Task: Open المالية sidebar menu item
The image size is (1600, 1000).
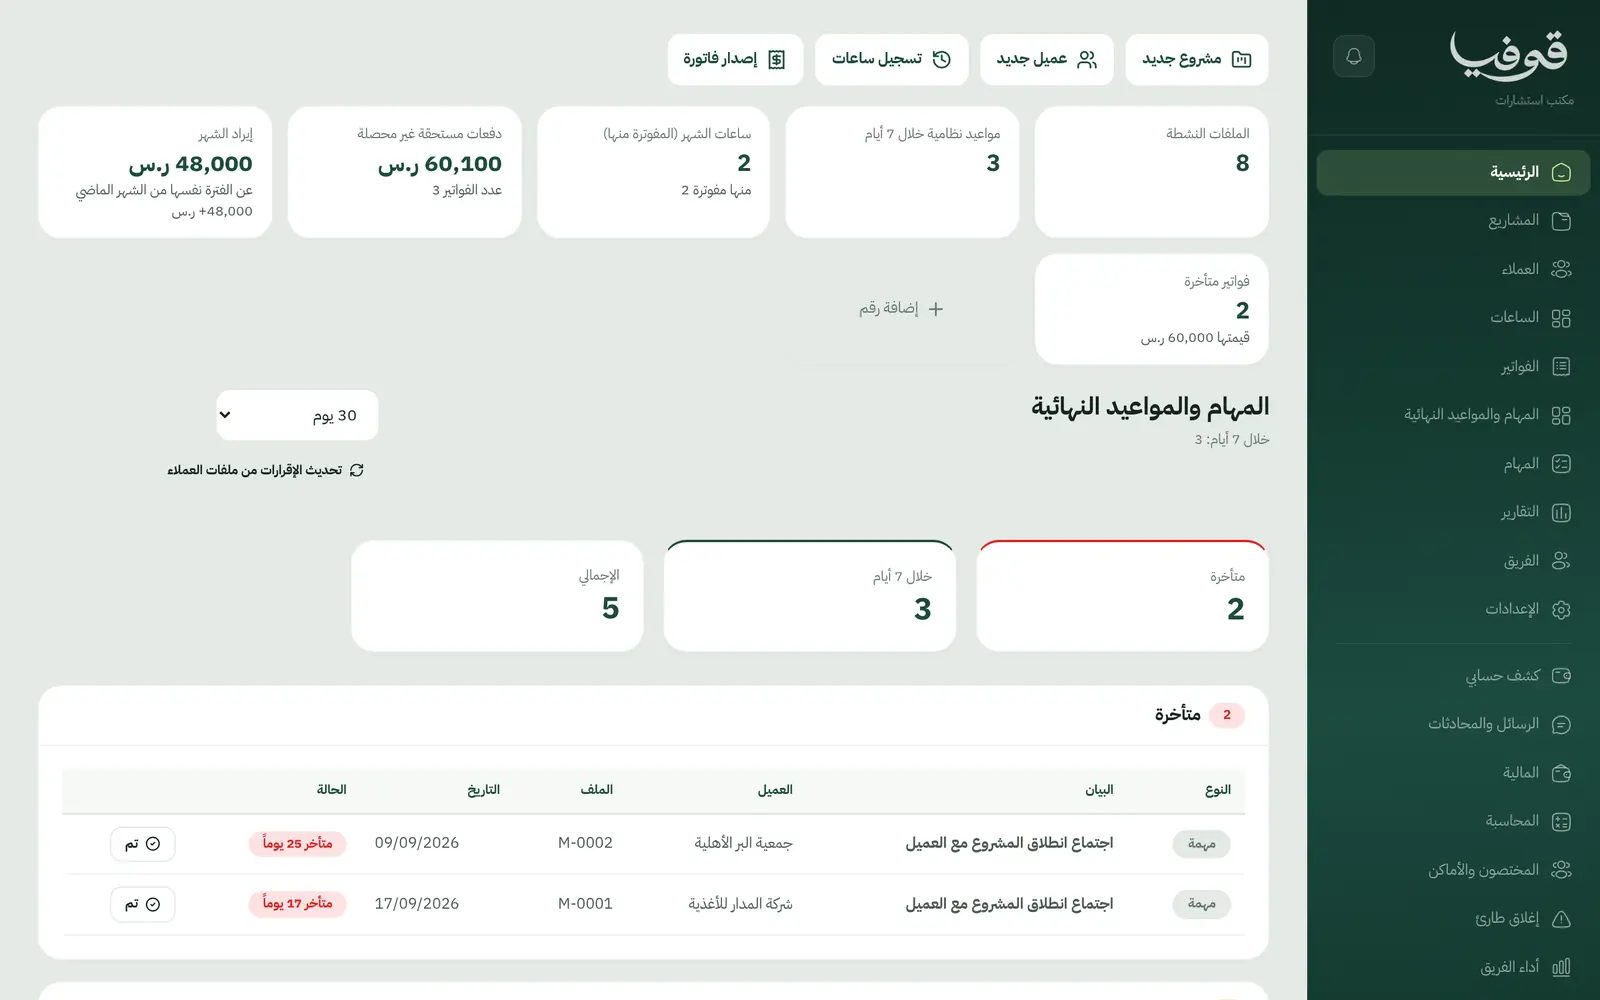Action: point(1453,773)
